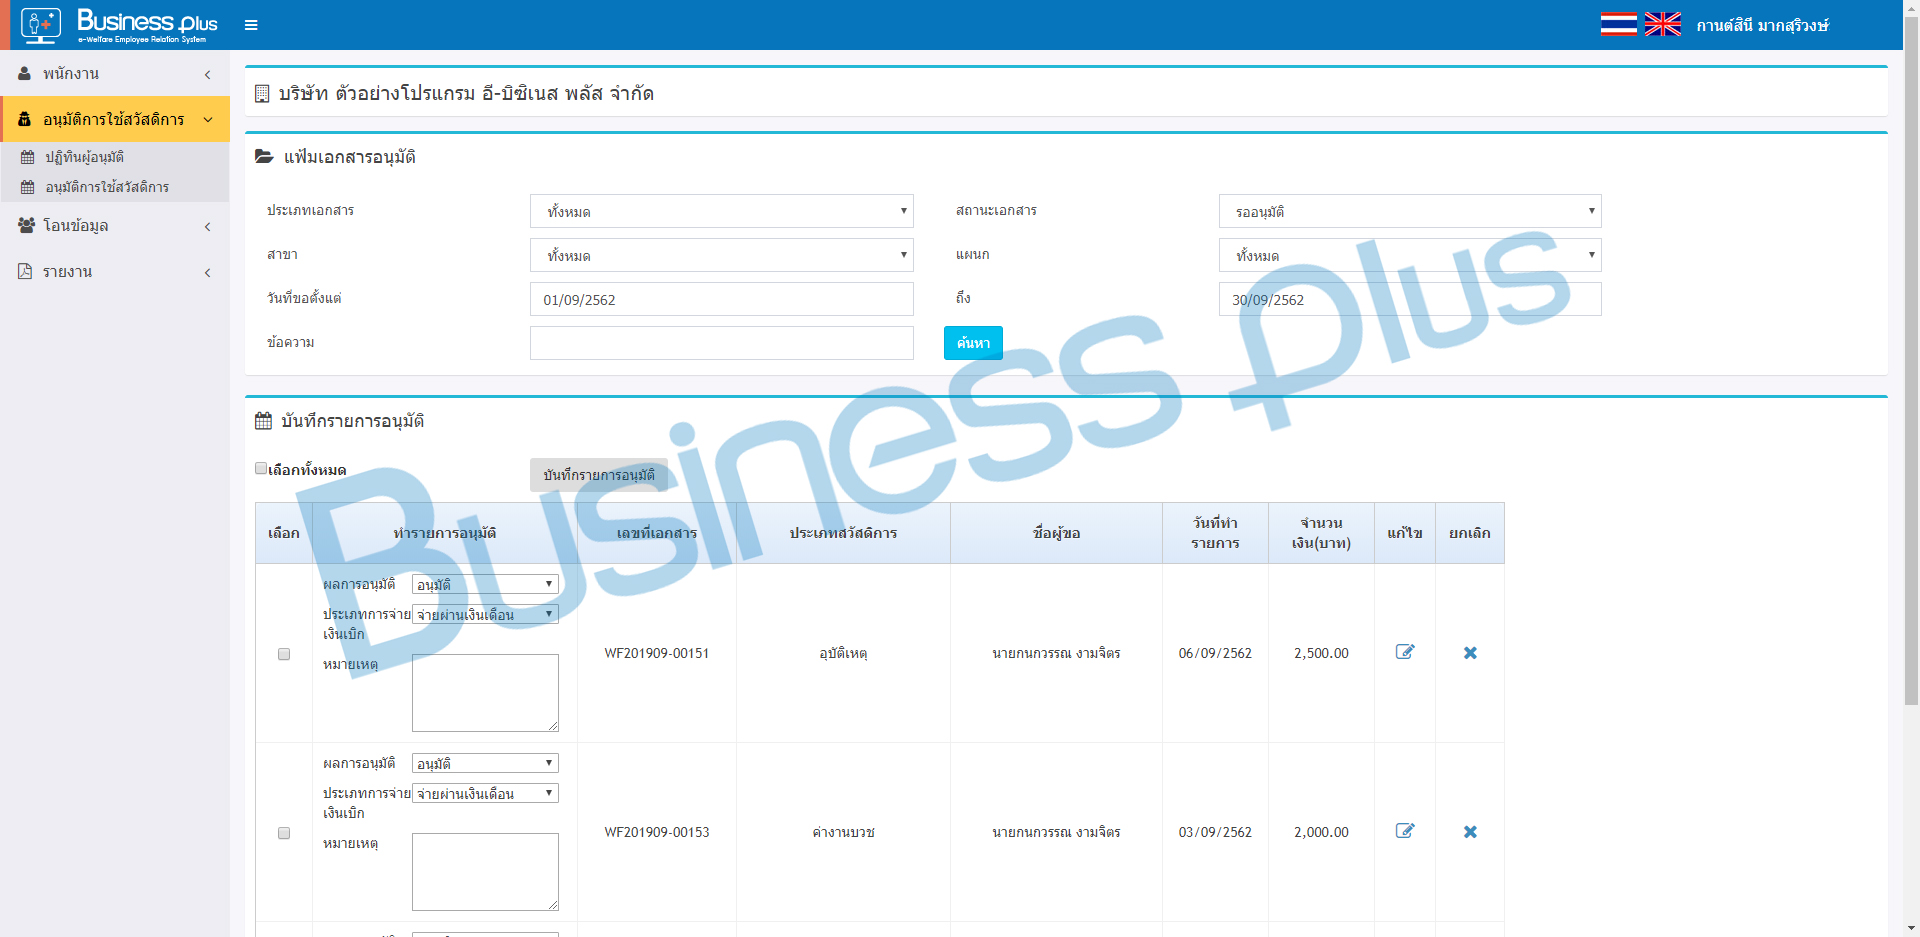This screenshot has height=937, width=1920.
Task: Click the vertical page scrollbar
Action: 1911,360
